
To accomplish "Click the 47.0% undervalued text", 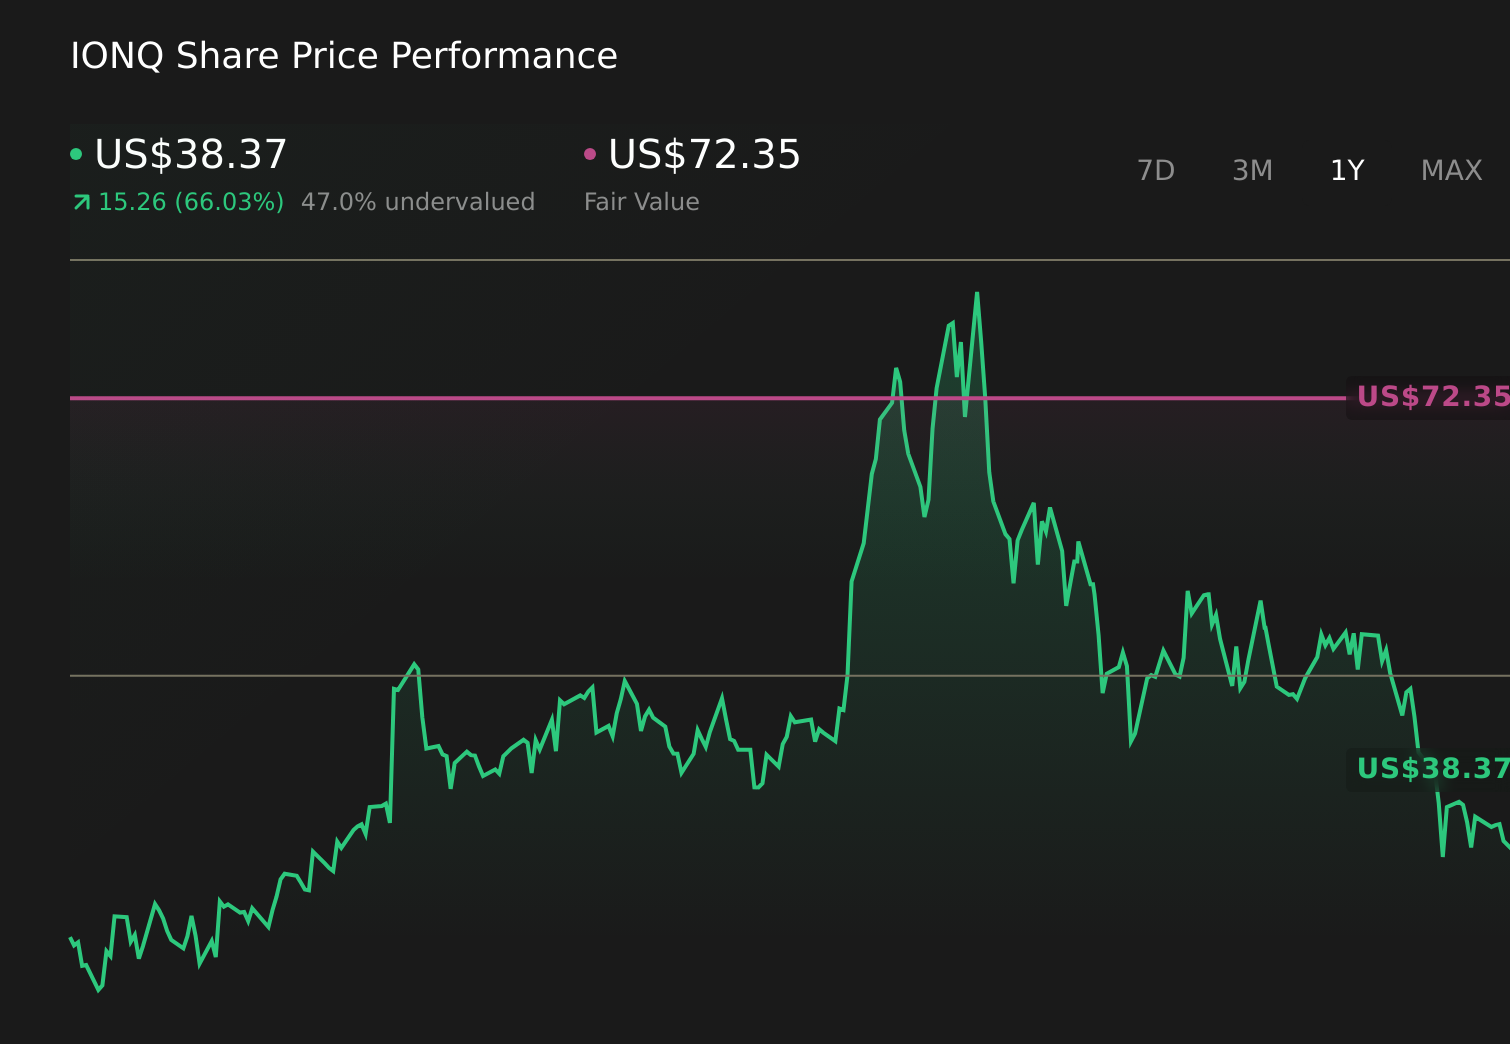I will click(419, 201).
